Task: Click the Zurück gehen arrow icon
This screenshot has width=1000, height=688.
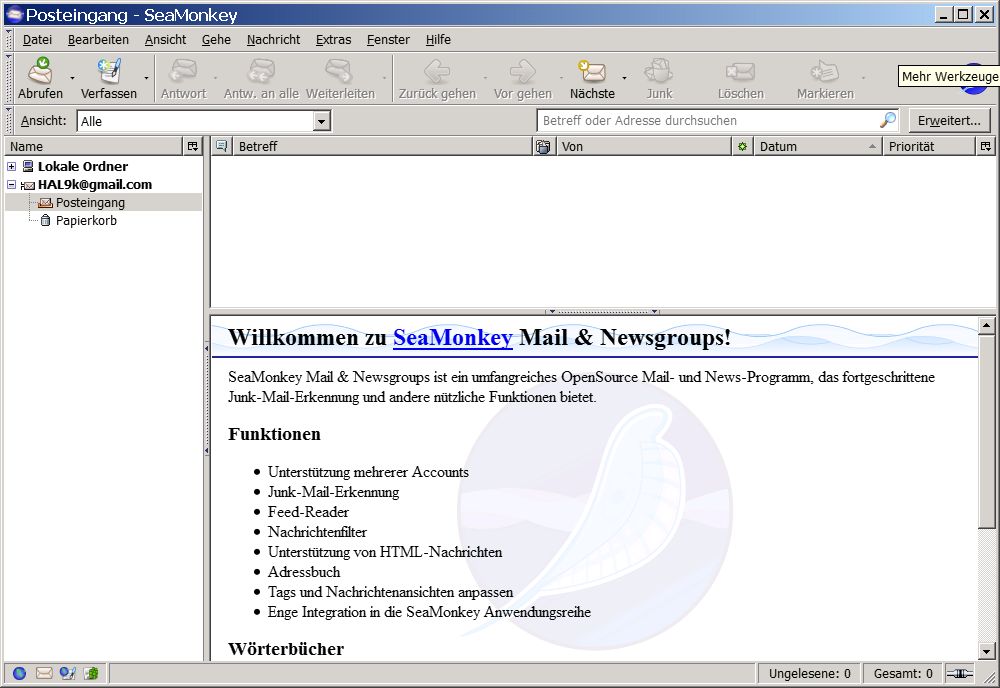Action: 438,71
